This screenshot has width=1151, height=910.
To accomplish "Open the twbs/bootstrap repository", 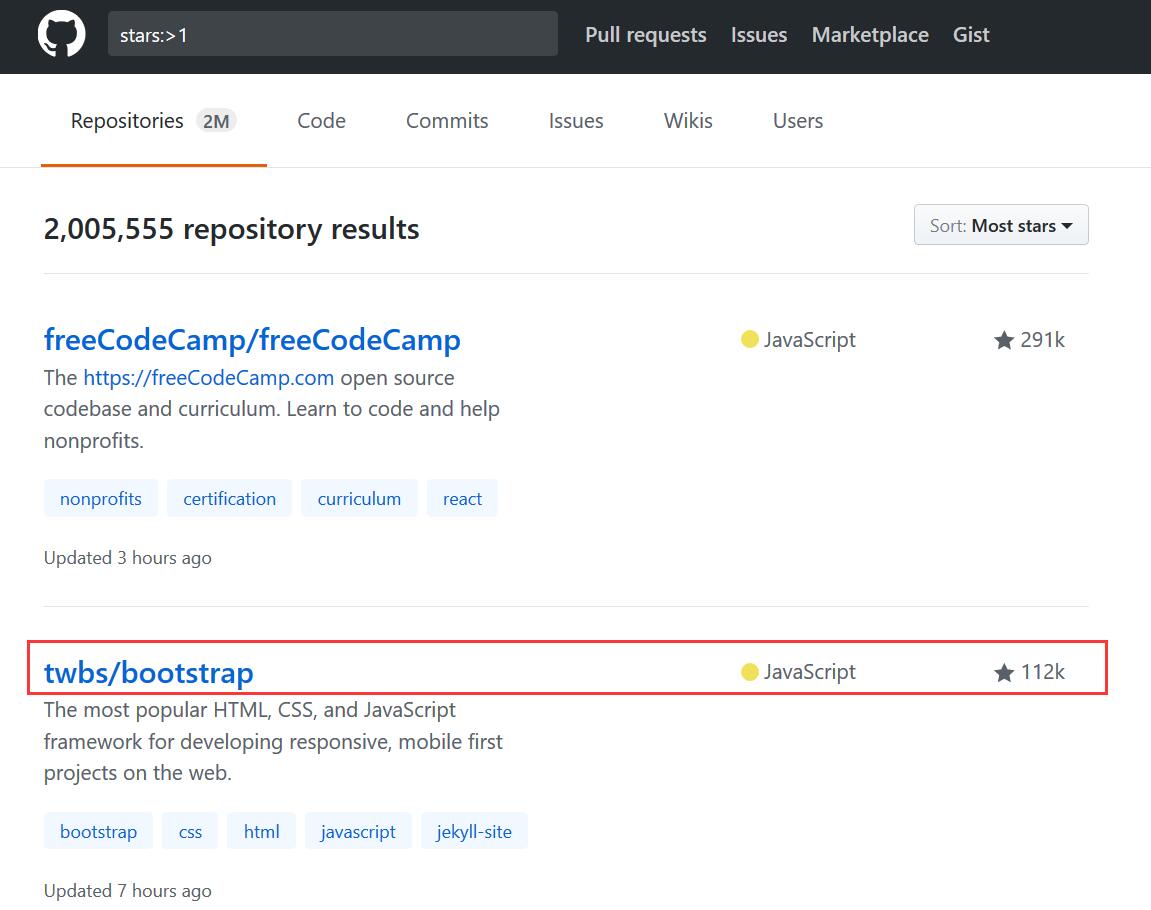I will [148, 672].
